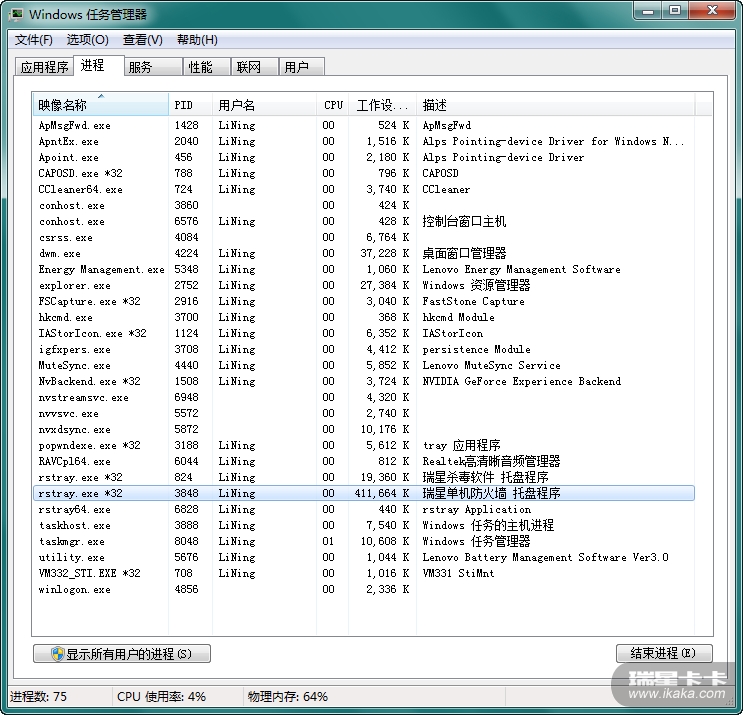Select the FSCapture.exe *32 process
The height and width of the screenshot is (715, 743).
pos(364,301)
